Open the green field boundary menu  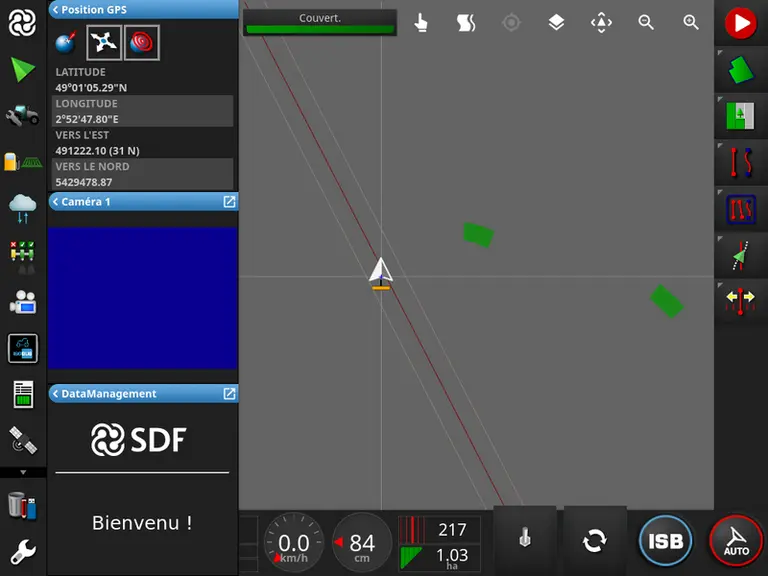(x=741, y=70)
